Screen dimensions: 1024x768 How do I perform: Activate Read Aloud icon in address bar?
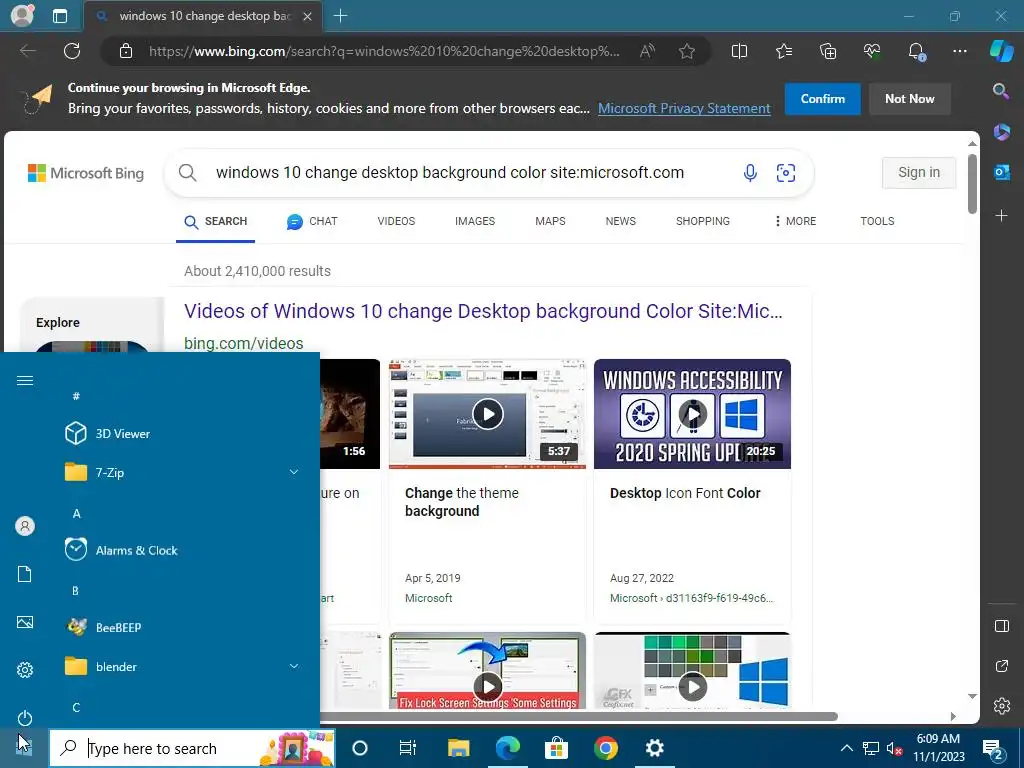pyautogui.click(x=647, y=51)
